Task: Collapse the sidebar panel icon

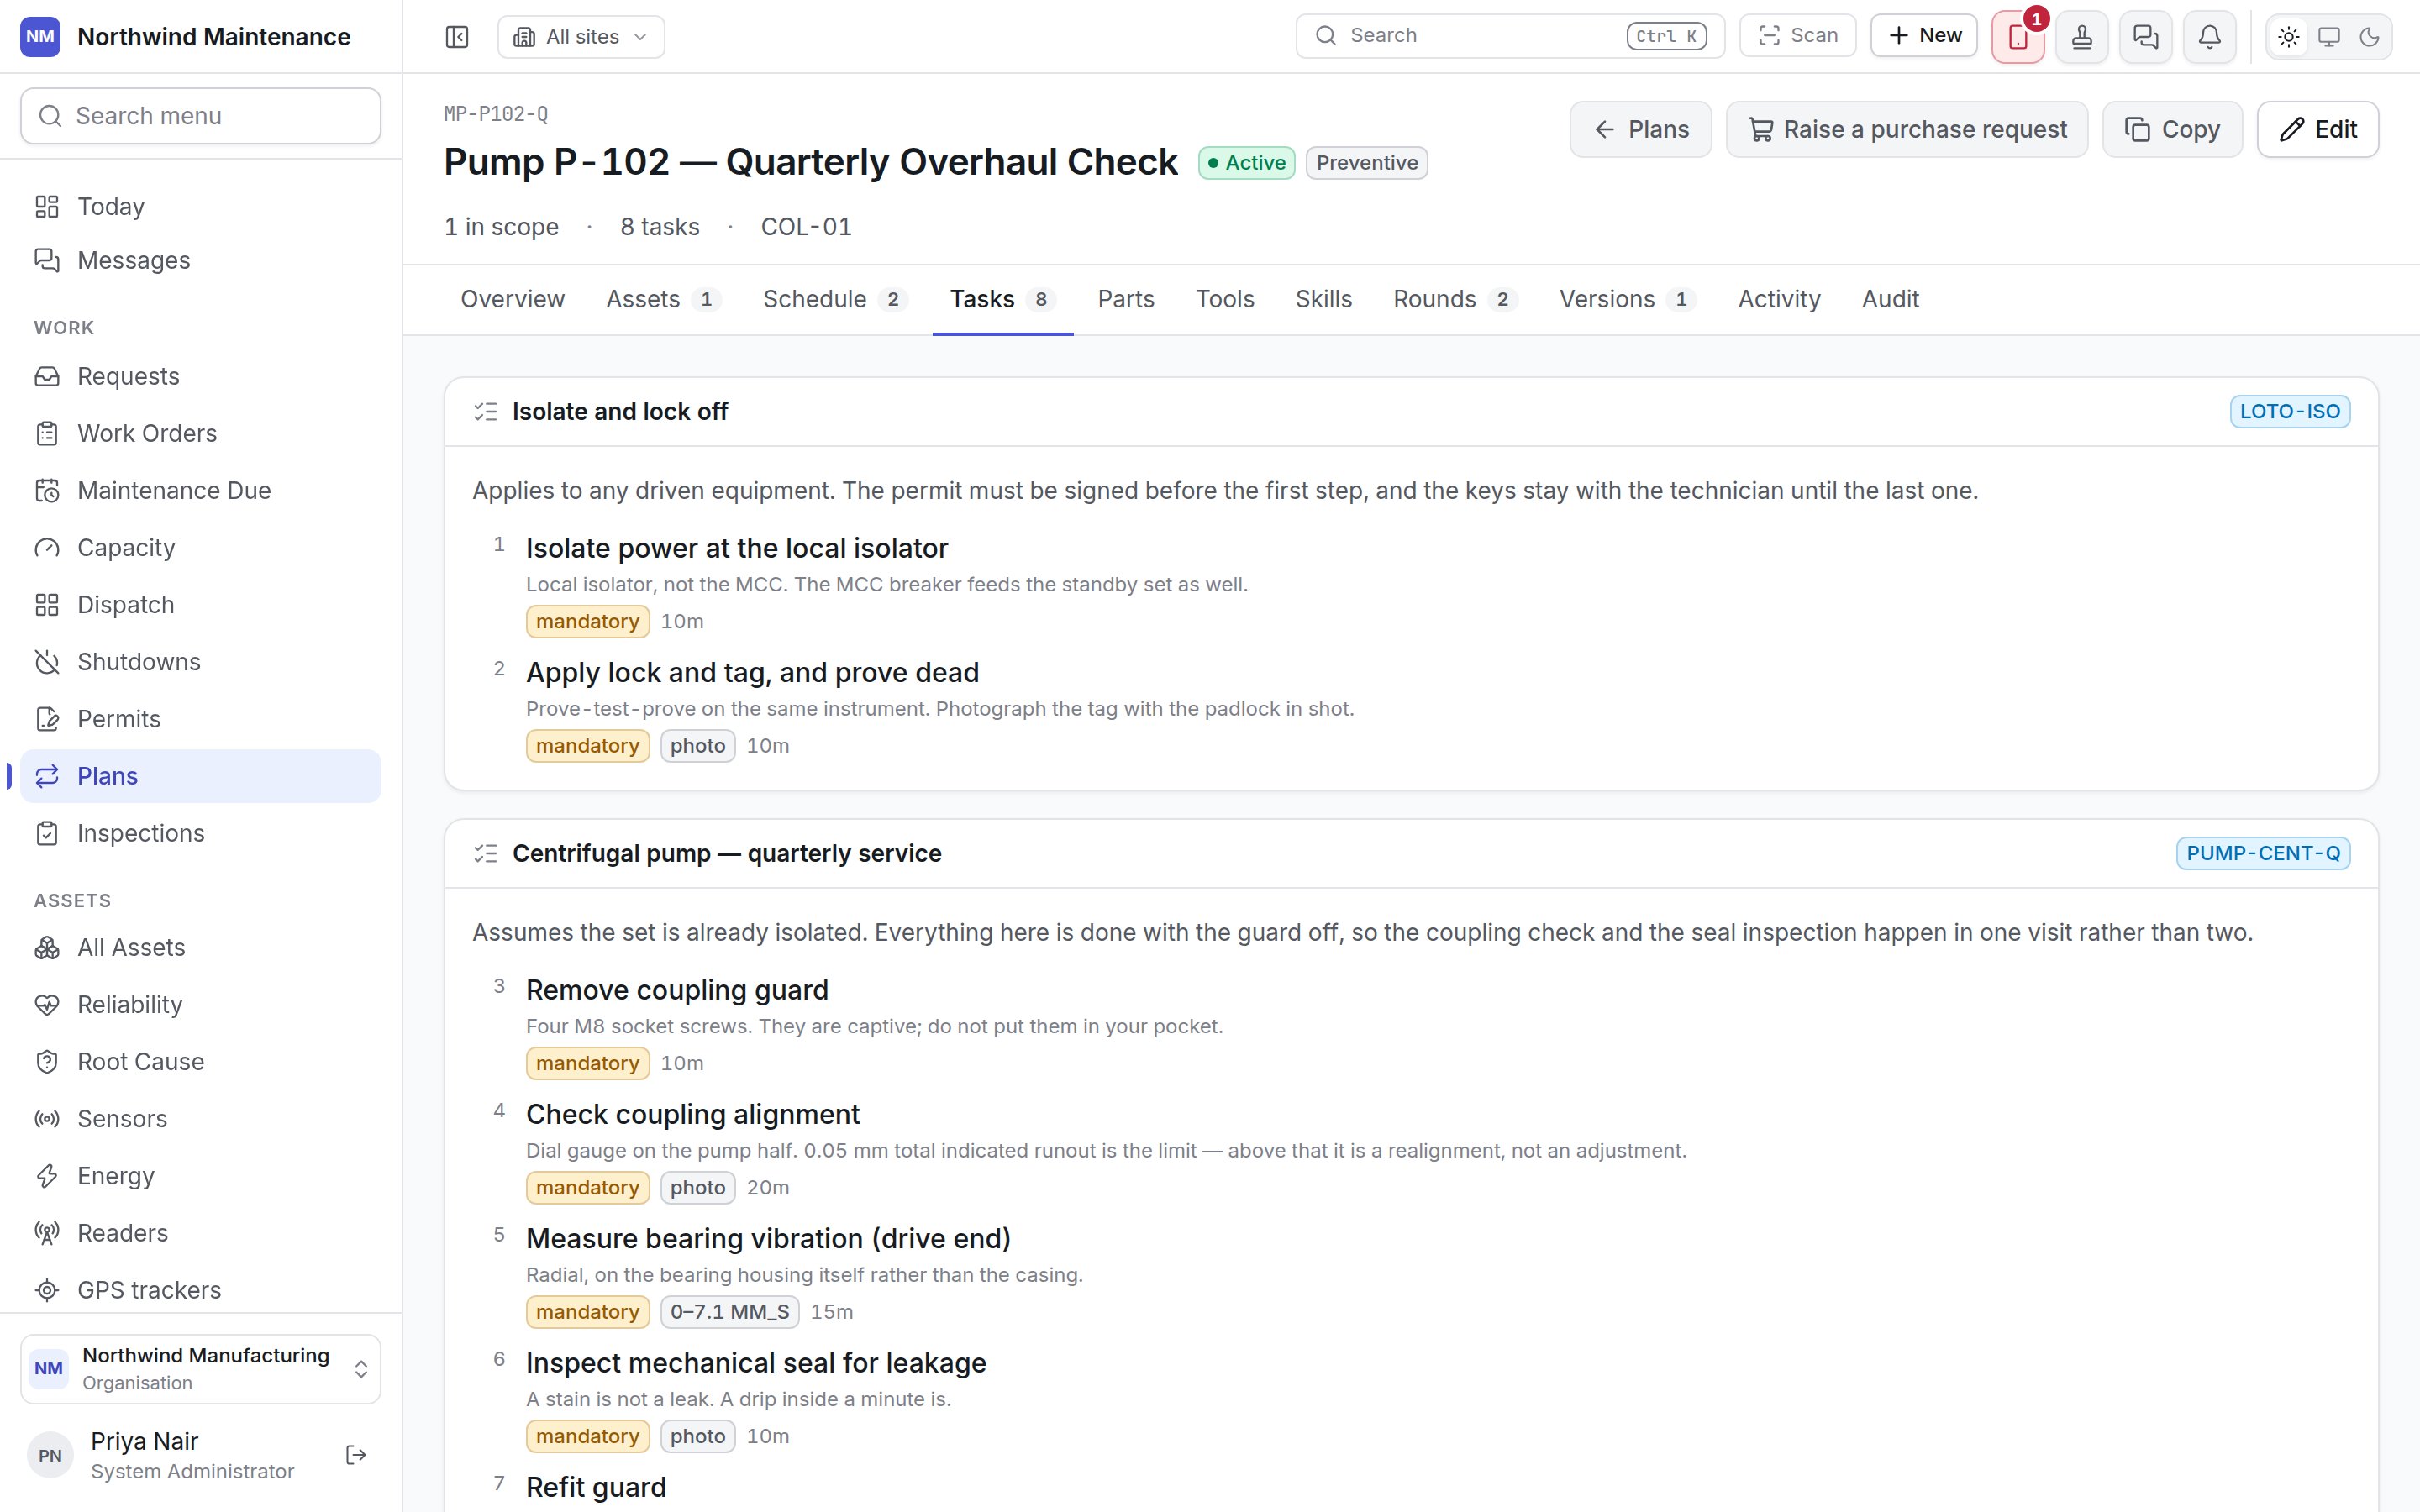Action: [457, 37]
